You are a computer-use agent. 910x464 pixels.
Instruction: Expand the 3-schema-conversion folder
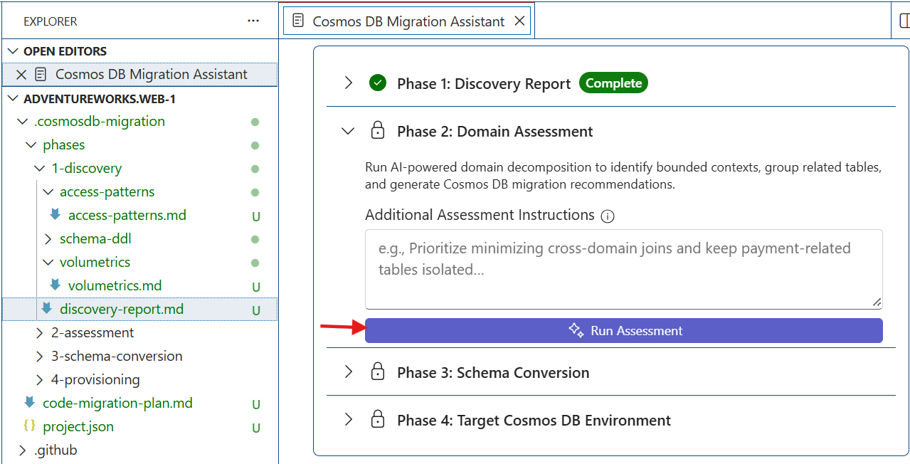[x=40, y=356]
